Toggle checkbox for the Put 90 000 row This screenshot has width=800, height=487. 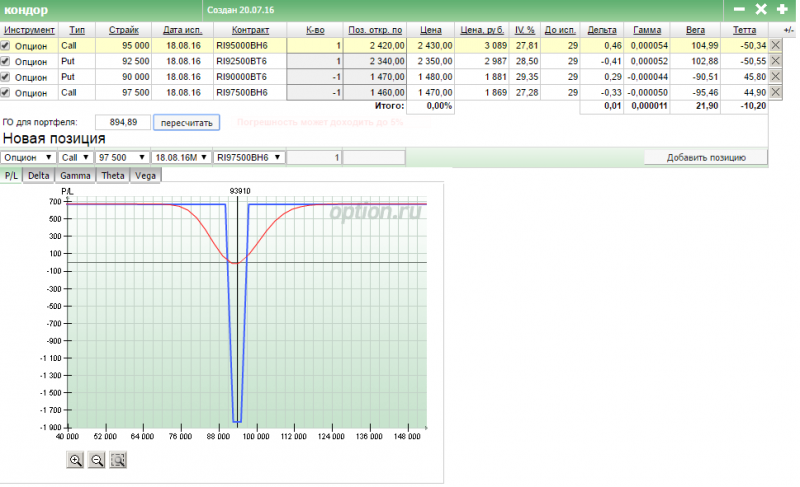(x=6, y=77)
